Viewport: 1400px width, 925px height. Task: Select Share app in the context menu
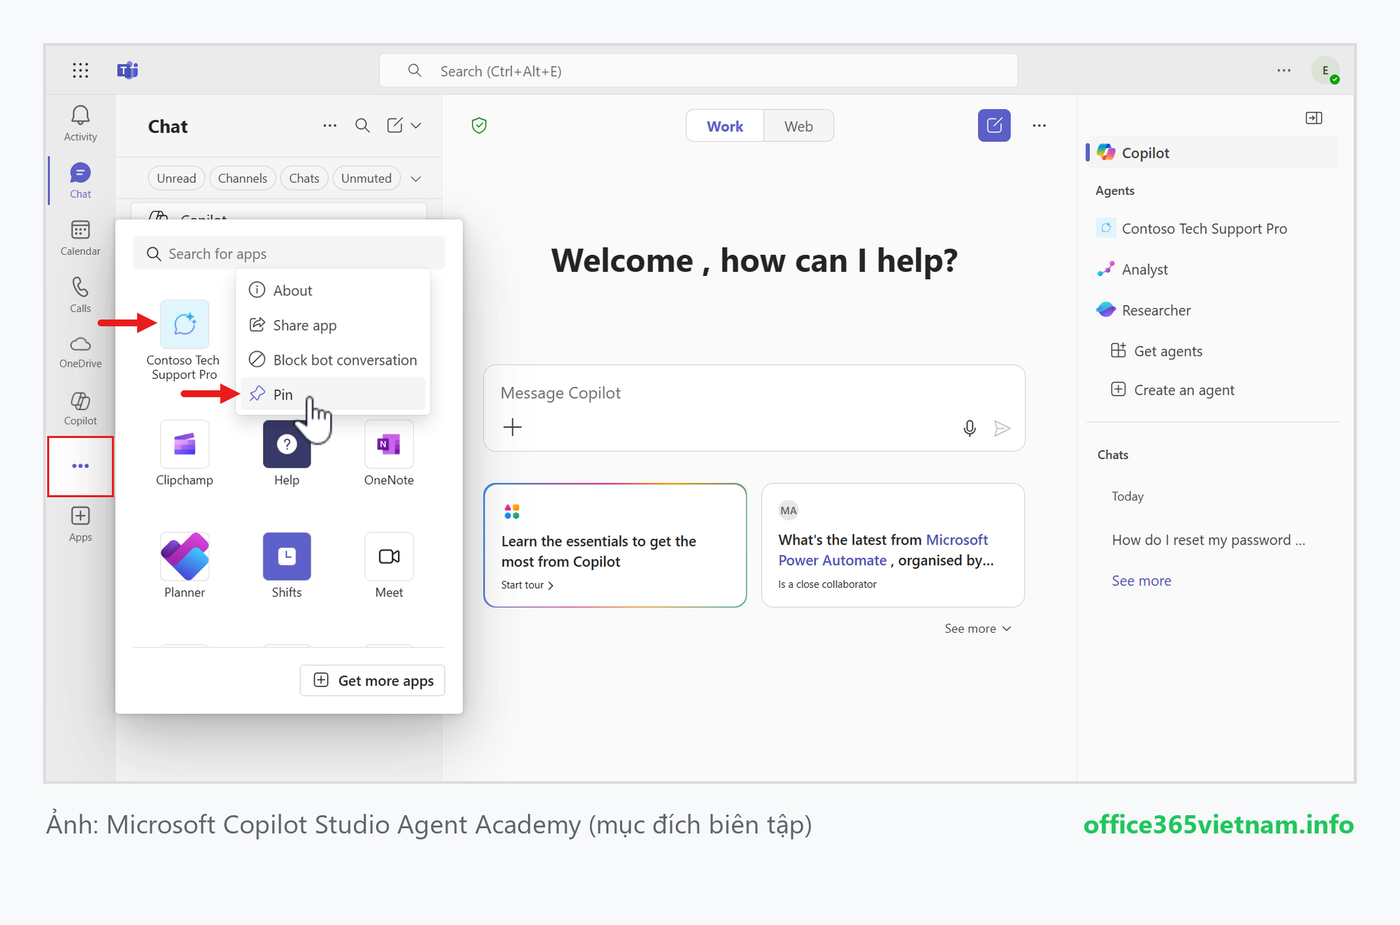click(333, 325)
